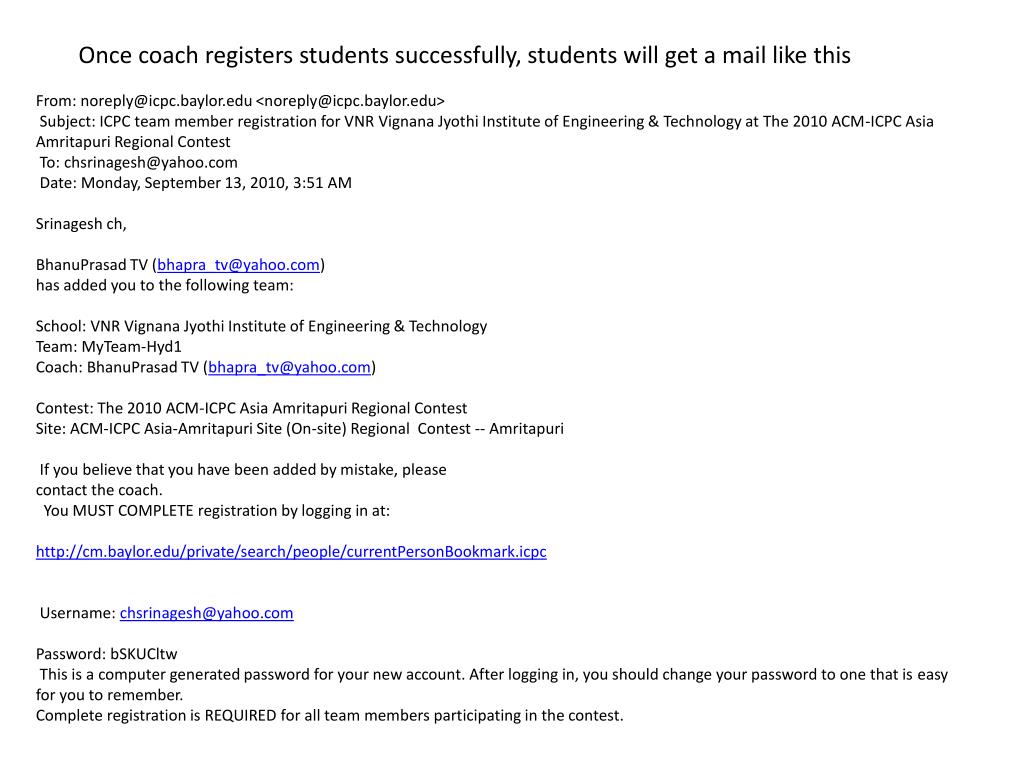Click the chsrinagesh@yahoo.com username link

coord(206,613)
